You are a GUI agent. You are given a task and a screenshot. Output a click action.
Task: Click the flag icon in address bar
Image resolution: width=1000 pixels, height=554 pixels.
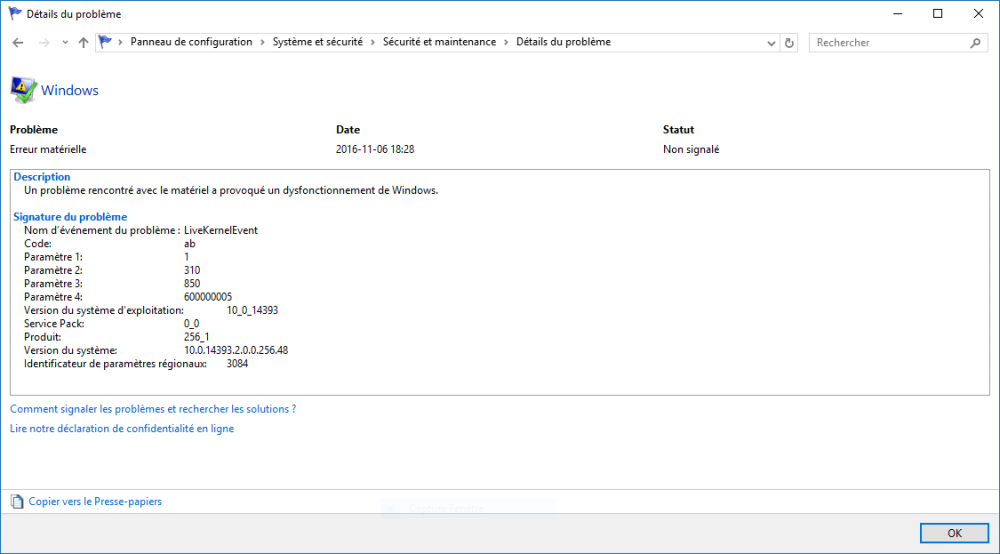(x=105, y=42)
